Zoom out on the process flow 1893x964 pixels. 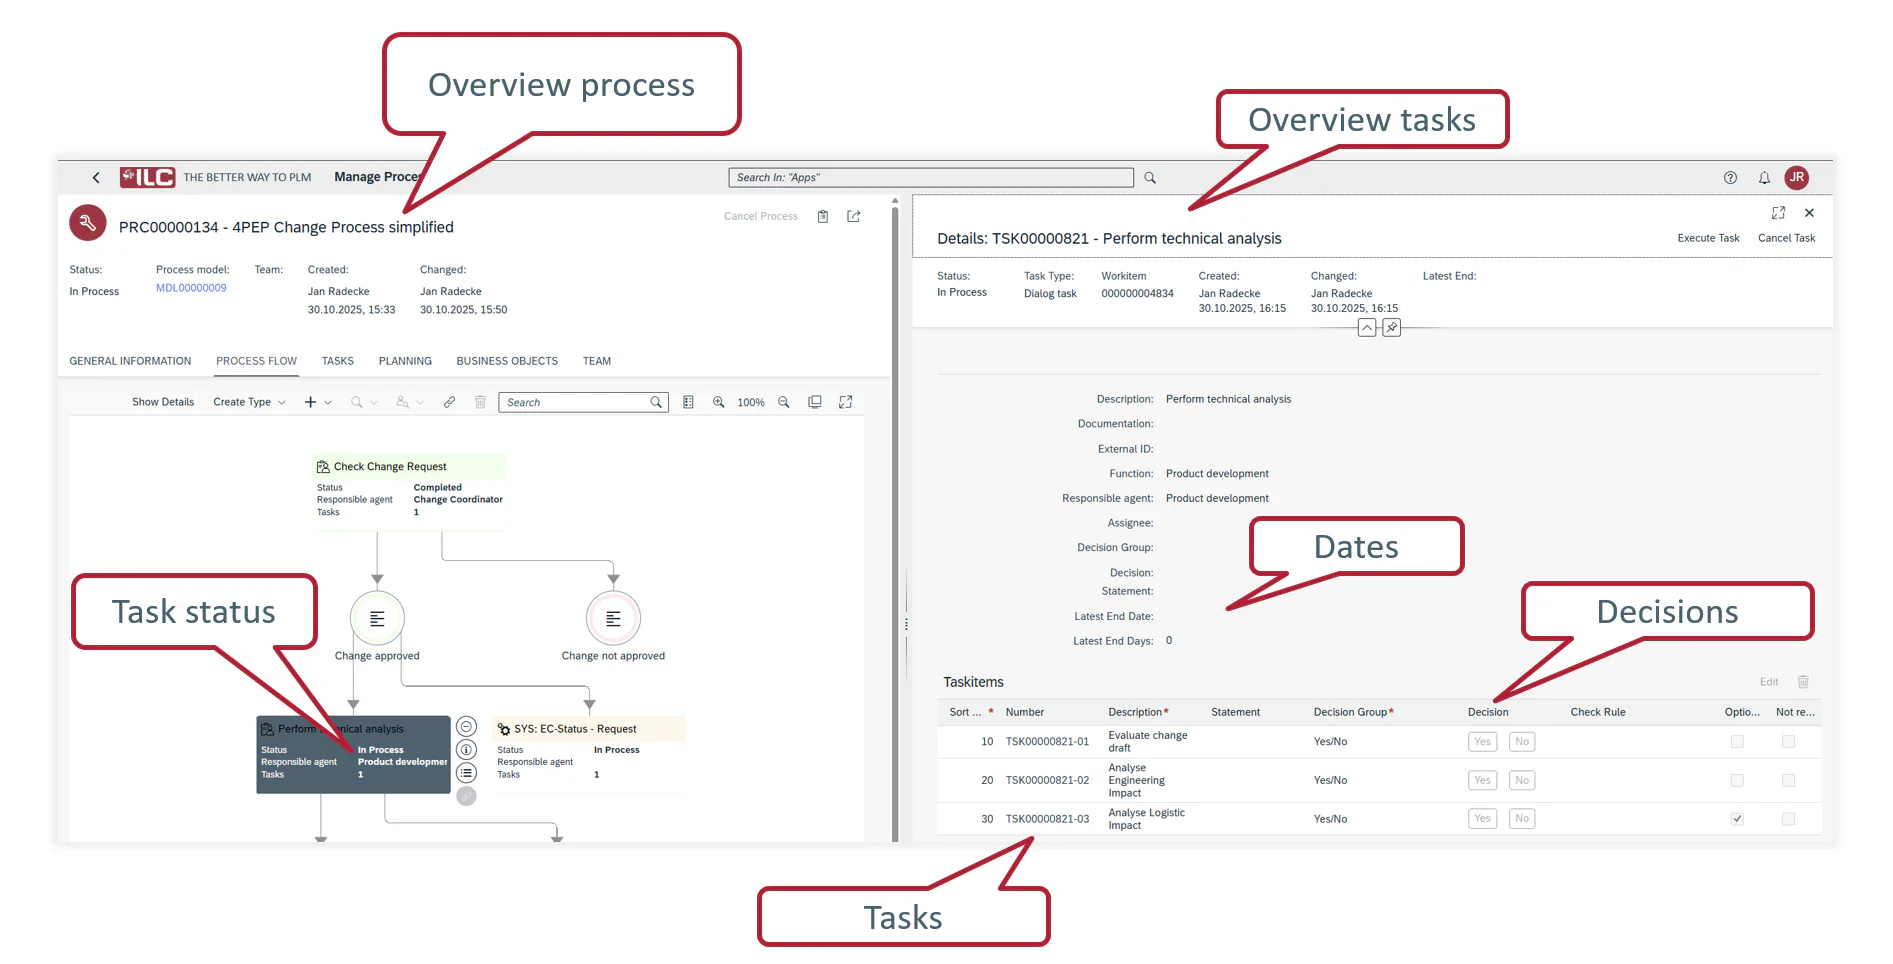pos(784,402)
